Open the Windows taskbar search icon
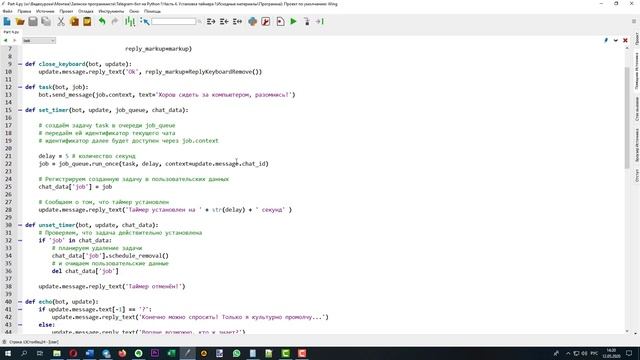 24,353
